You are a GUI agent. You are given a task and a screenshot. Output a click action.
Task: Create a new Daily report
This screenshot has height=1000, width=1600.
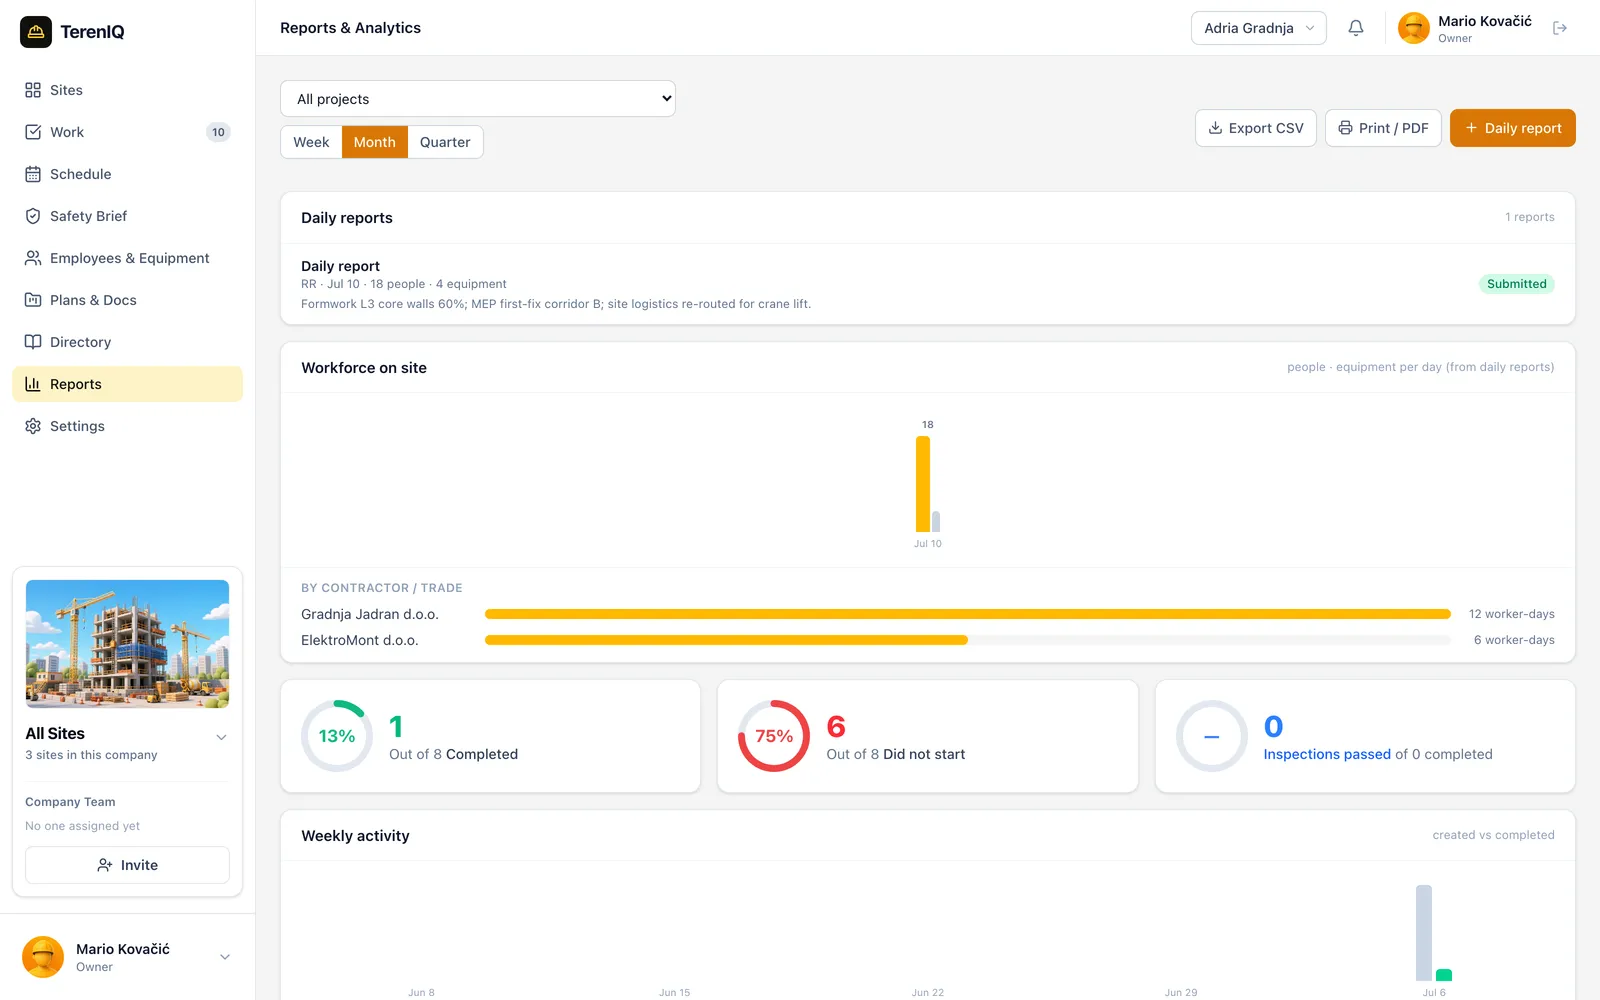[1513, 128]
